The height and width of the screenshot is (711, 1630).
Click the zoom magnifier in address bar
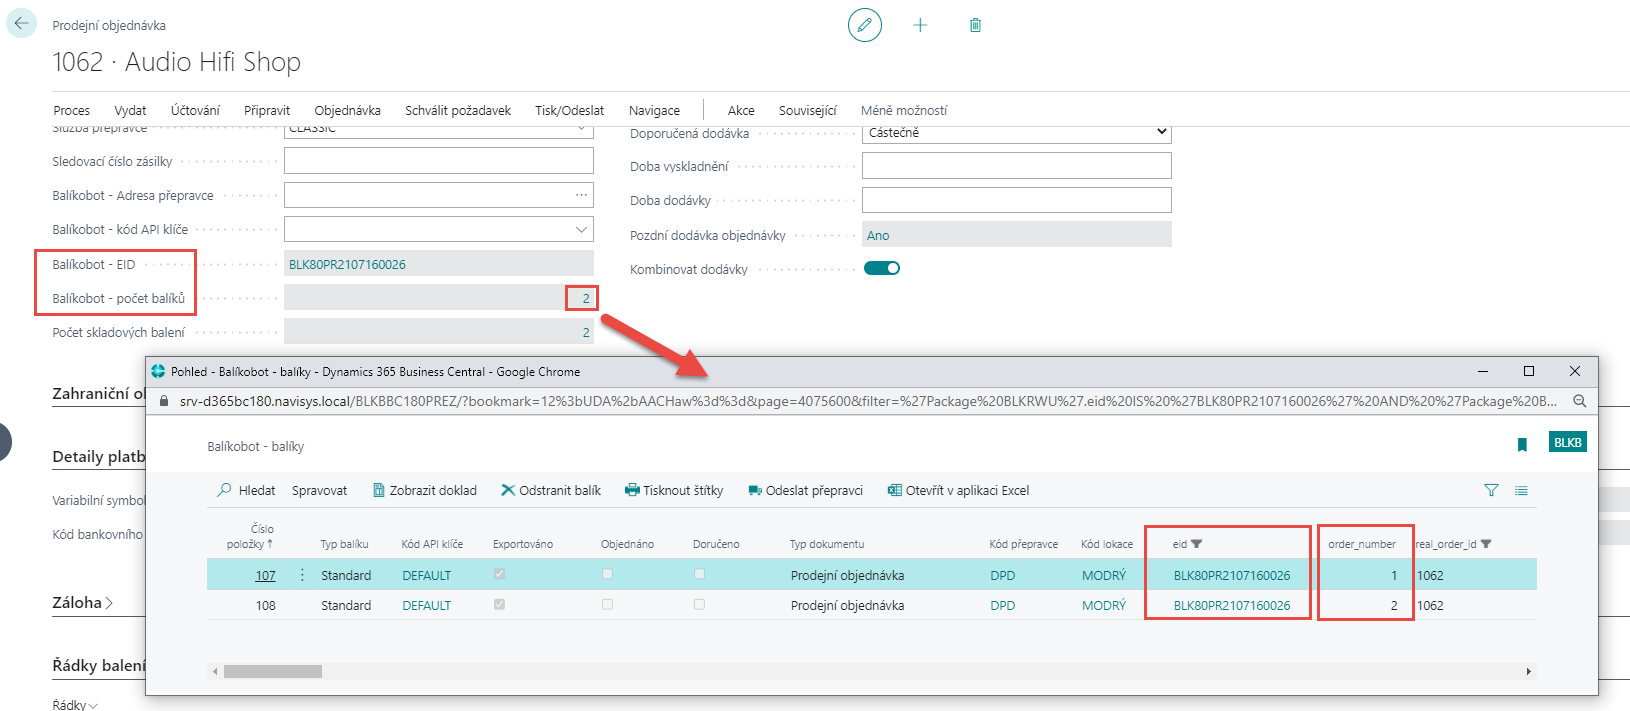[1579, 401]
